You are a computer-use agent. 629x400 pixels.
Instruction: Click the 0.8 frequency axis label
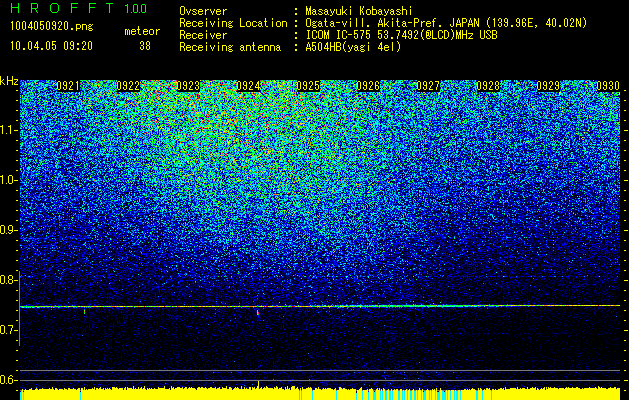click(x=7, y=280)
